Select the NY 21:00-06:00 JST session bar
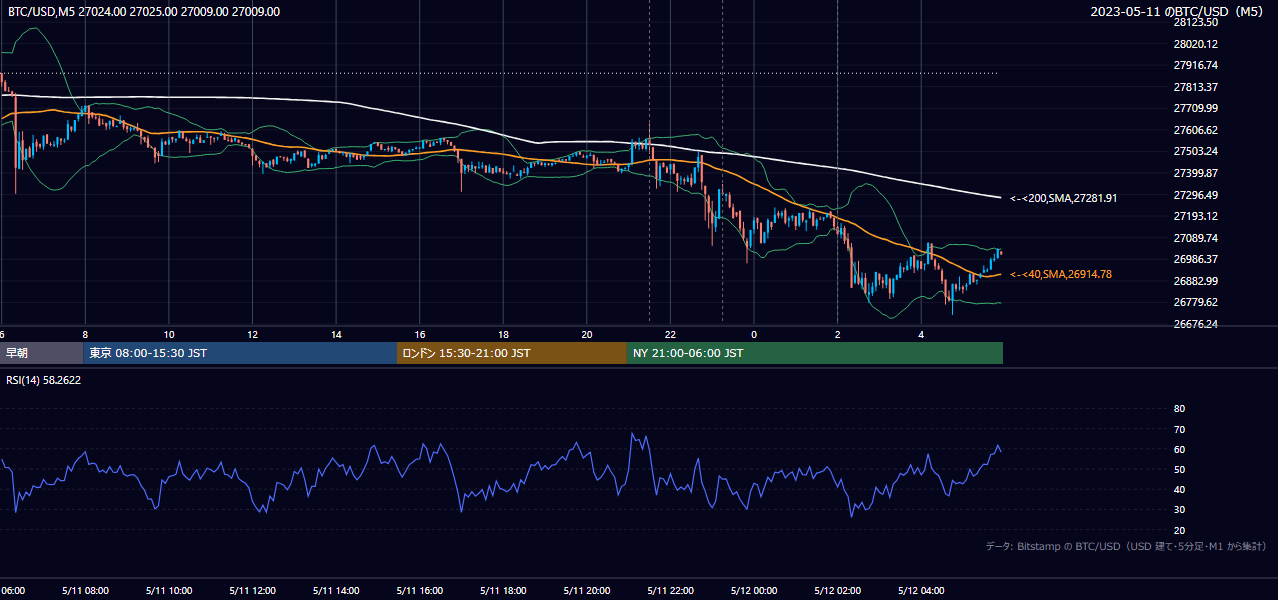 815,353
